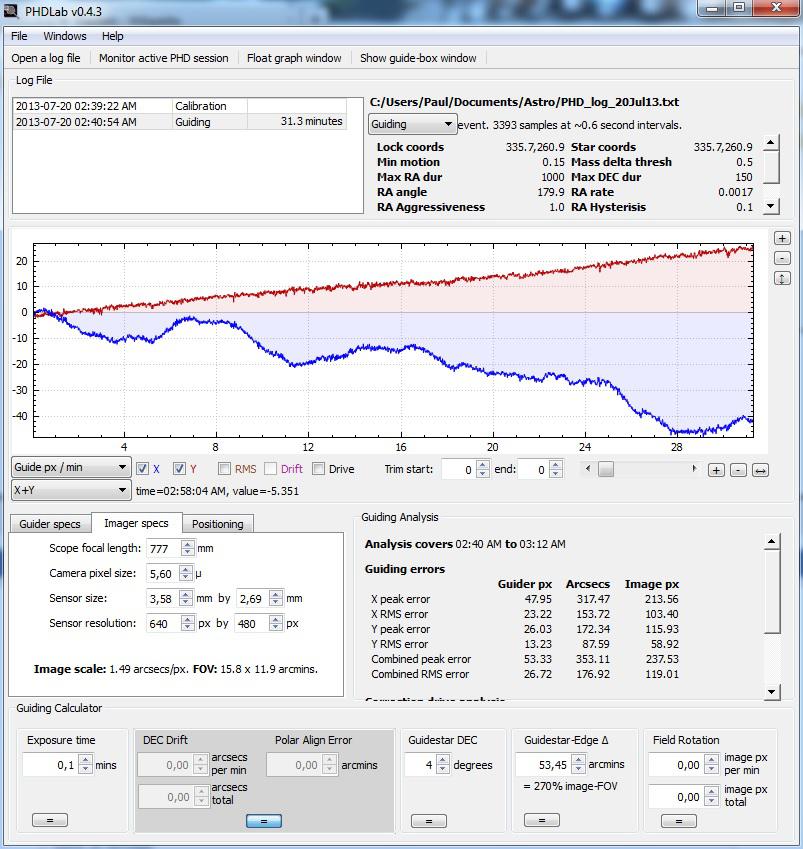Click the PHDLab application icon in title bar
This screenshot has width=803, height=849.
pyautogui.click(x=11, y=10)
